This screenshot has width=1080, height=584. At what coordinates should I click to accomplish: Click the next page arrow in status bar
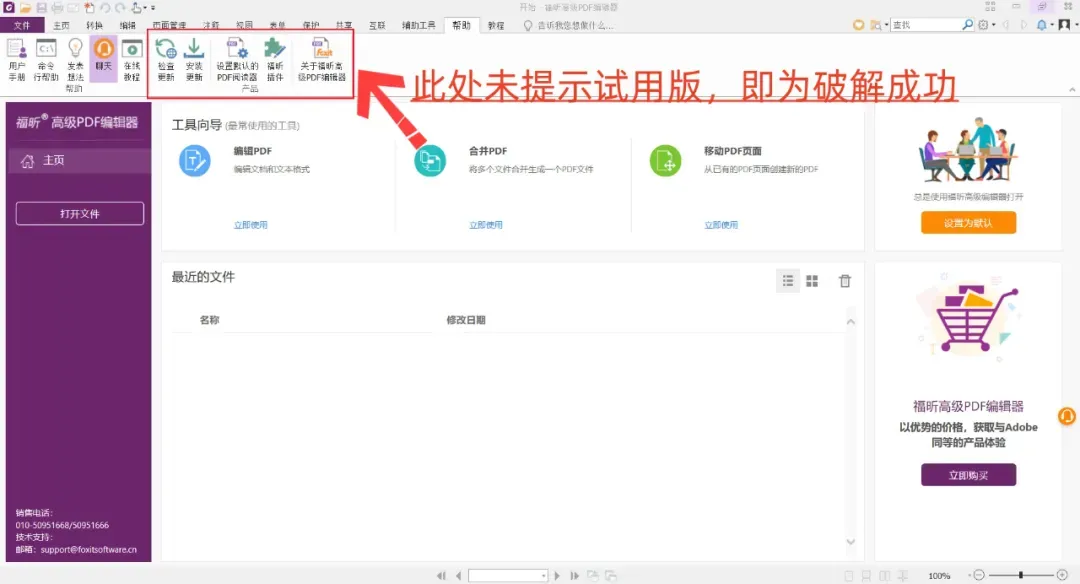tap(557, 576)
